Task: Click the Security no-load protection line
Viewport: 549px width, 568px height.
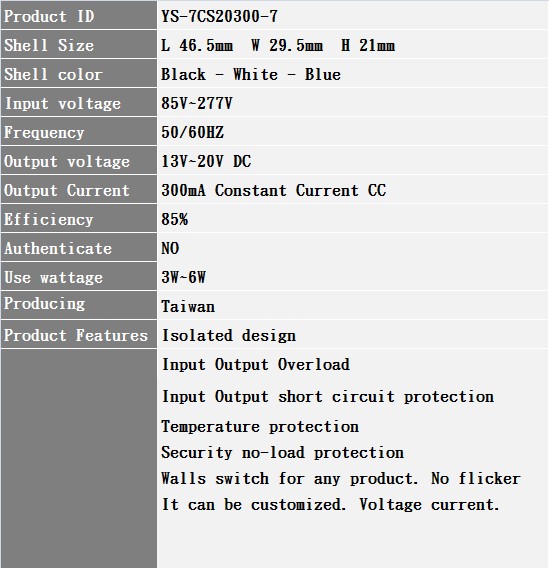Action: click(282, 452)
